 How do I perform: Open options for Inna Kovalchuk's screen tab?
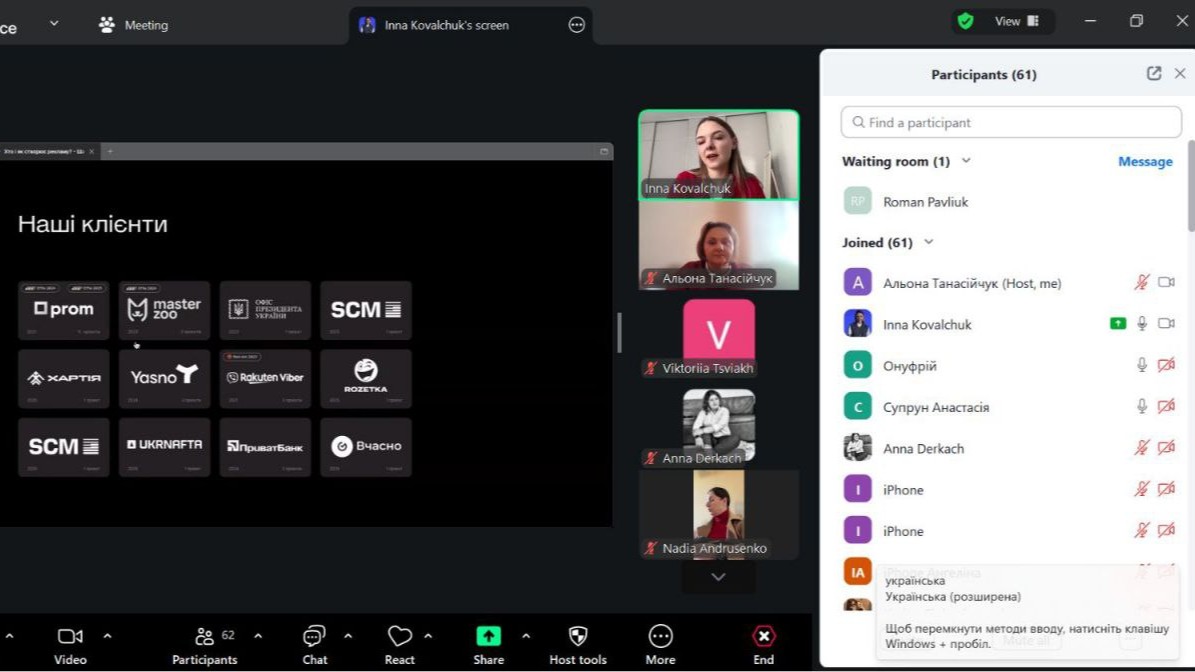pos(576,25)
